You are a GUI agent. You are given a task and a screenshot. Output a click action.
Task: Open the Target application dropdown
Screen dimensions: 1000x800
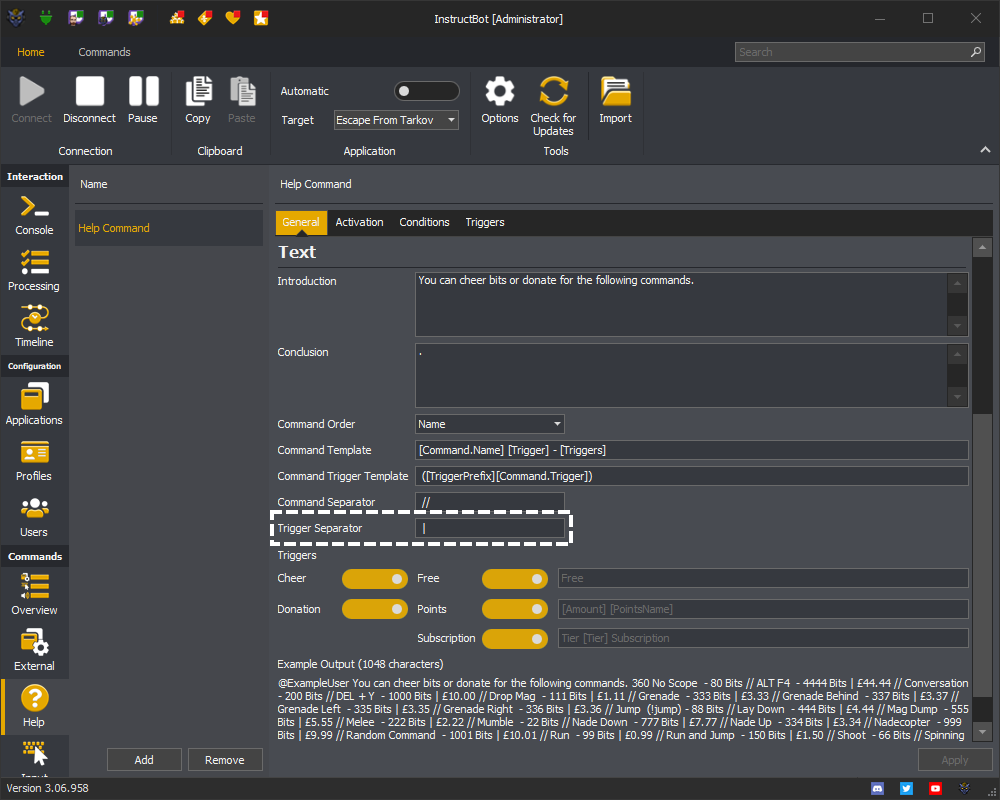(x=396, y=120)
